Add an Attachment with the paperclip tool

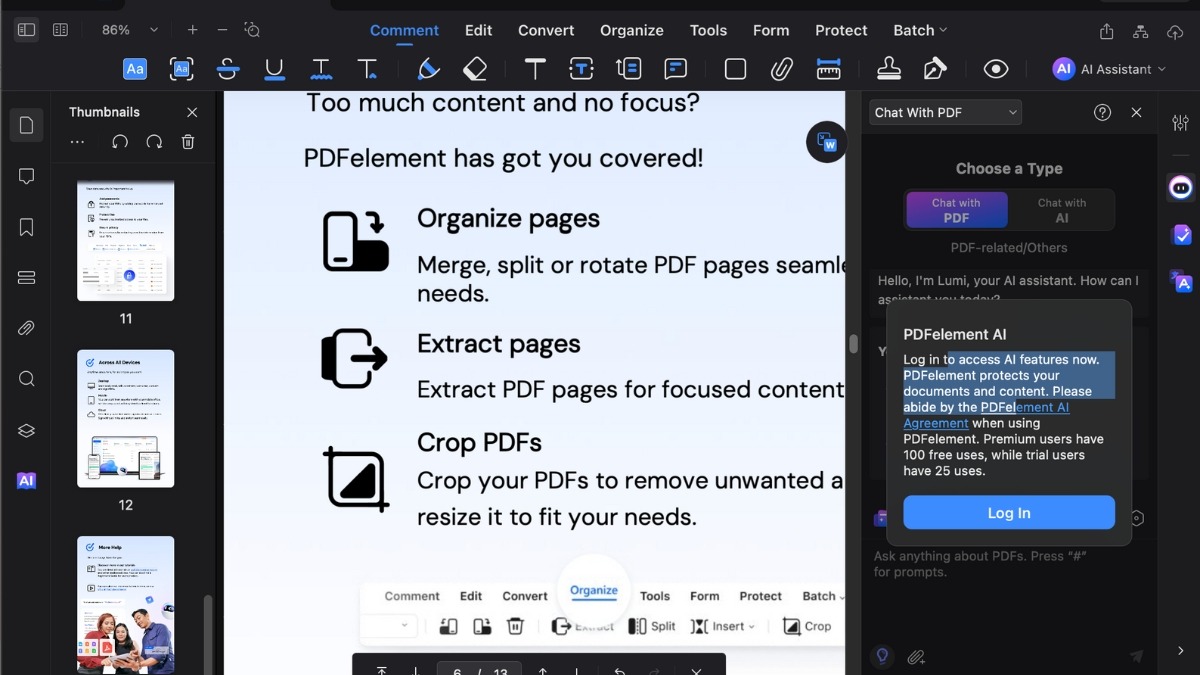(781, 69)
